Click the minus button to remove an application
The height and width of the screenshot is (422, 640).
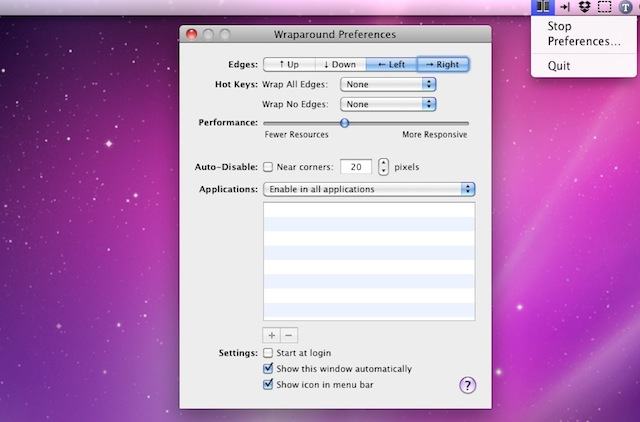(289, 335)
